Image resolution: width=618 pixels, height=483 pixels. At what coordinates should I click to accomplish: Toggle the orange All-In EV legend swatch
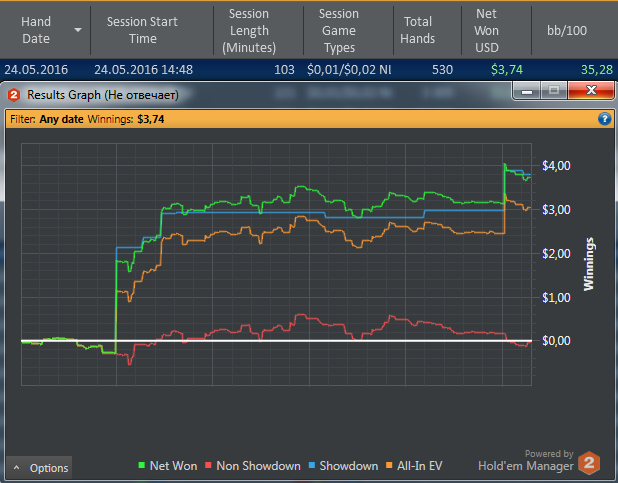click(x=389, y=465)
